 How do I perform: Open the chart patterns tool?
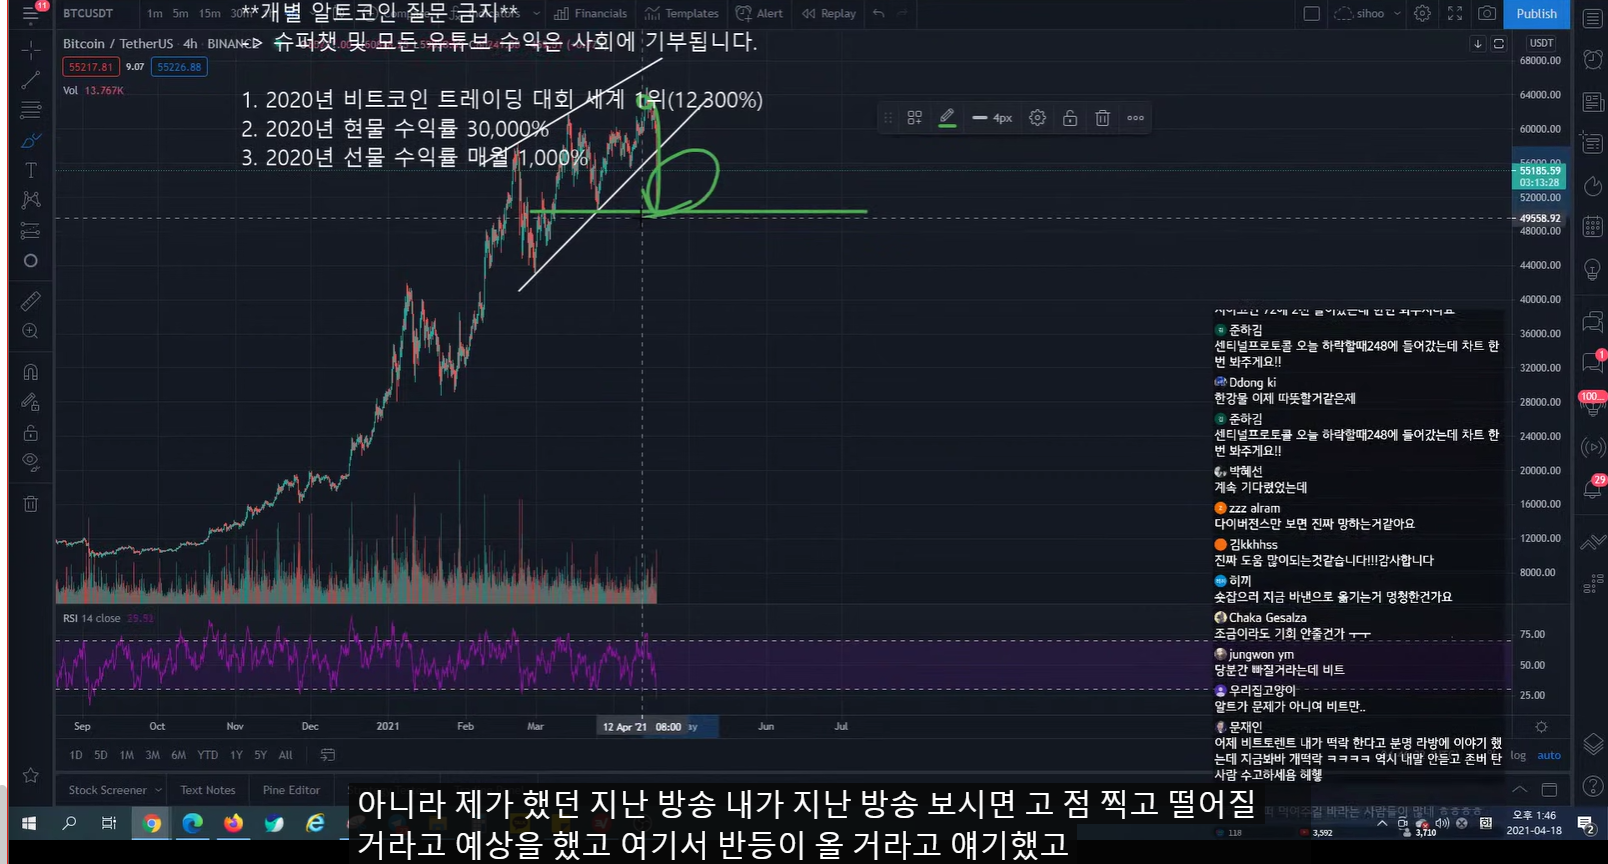point(31,200)
